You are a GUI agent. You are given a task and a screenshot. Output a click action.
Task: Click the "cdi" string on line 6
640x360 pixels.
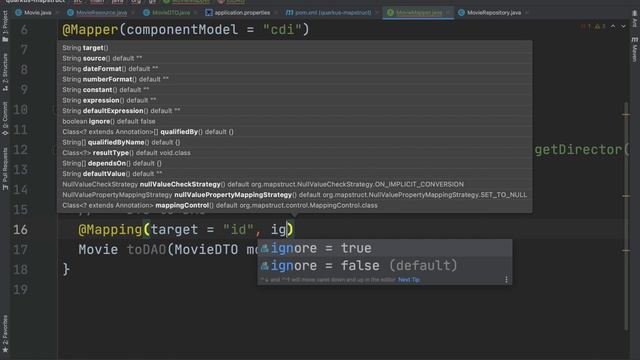(x=282, y=30)
